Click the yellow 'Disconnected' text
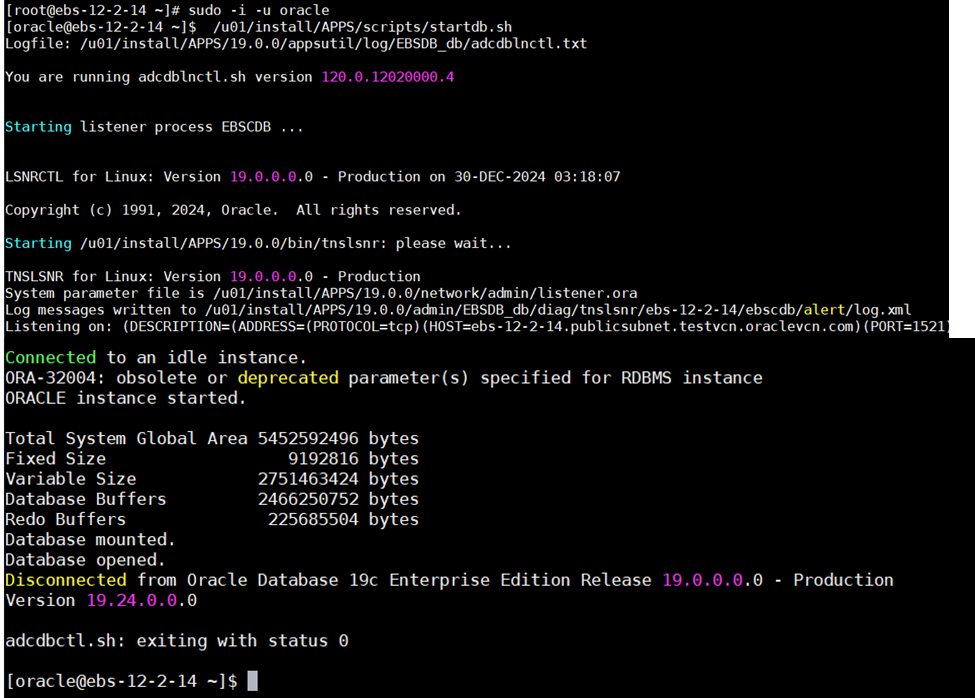Screen dimensions: 975x698 point(66,580)
